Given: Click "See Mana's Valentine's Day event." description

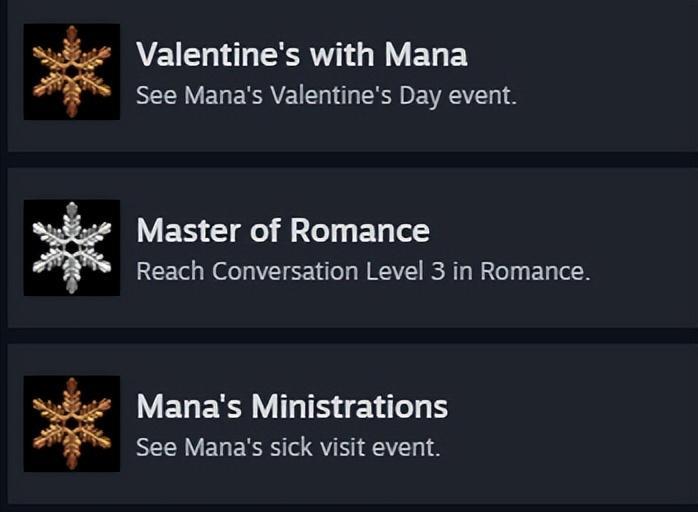Looking at the screenshot, I should pos(326,98).
